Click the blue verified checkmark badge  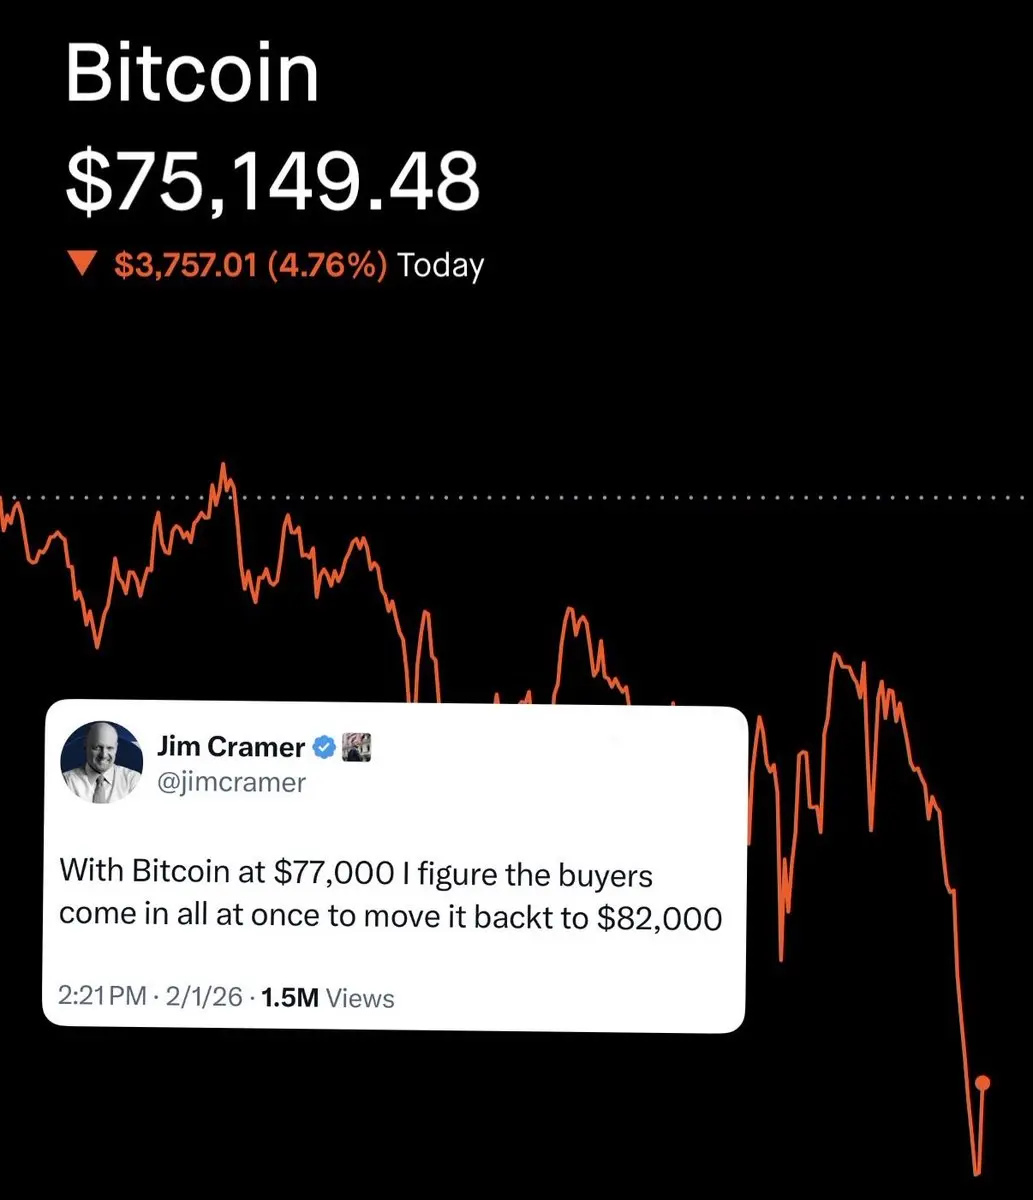[325, 746]
